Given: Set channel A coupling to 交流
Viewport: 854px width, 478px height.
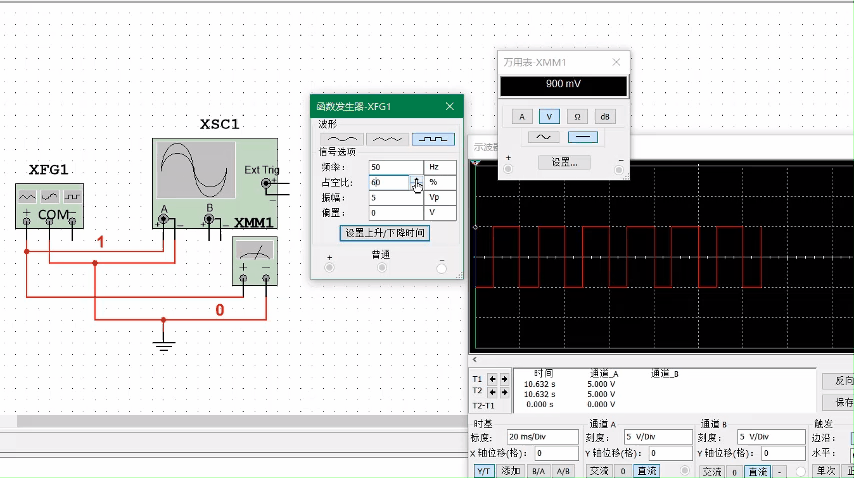Looking at the screenshot, I should [x=599, y=471].
